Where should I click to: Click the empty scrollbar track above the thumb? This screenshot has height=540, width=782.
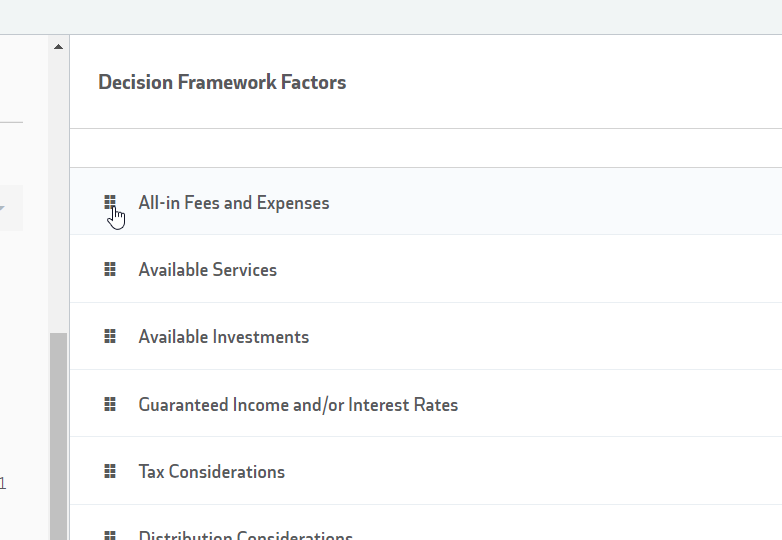click(58, 190)
